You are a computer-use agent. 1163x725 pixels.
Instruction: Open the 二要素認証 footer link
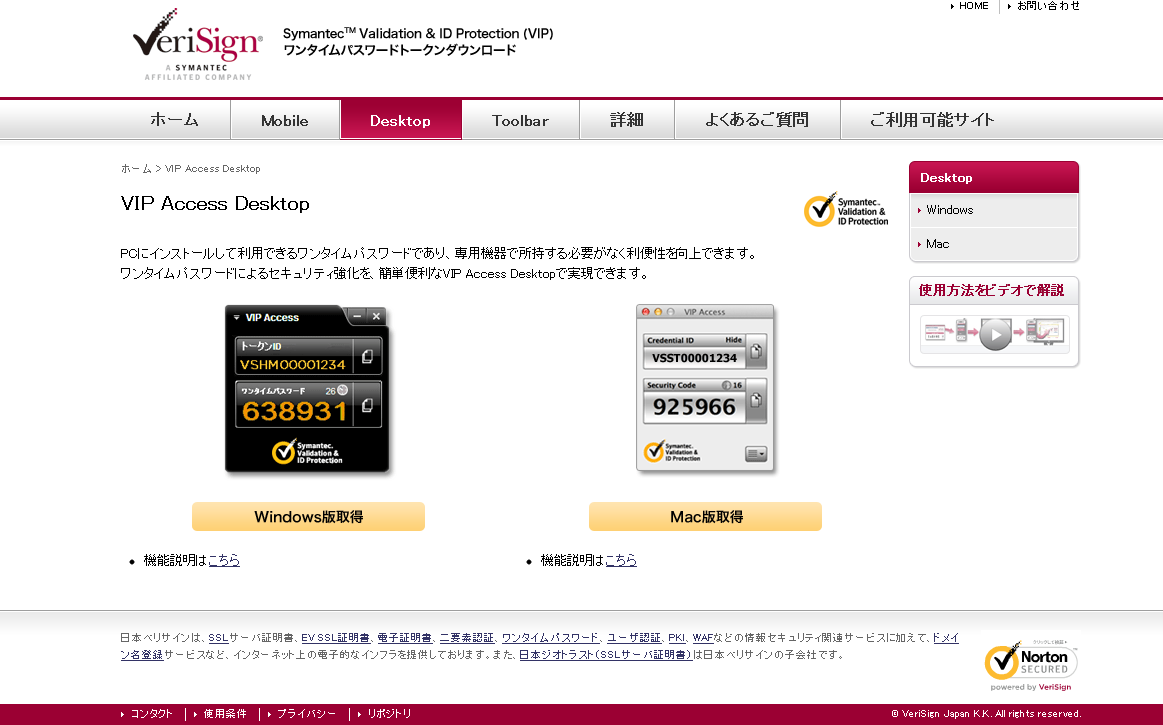(467, 637)
